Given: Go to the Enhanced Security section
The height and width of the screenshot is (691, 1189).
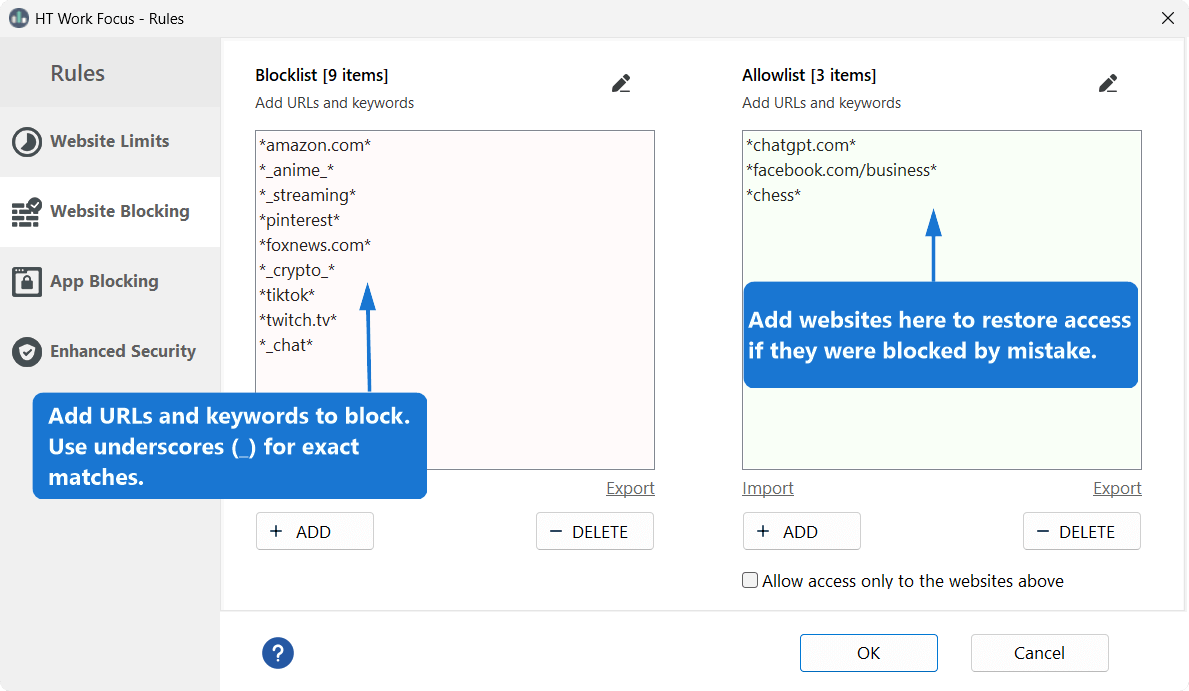Looking at the screenshot, I should click(x=122, y=352).
